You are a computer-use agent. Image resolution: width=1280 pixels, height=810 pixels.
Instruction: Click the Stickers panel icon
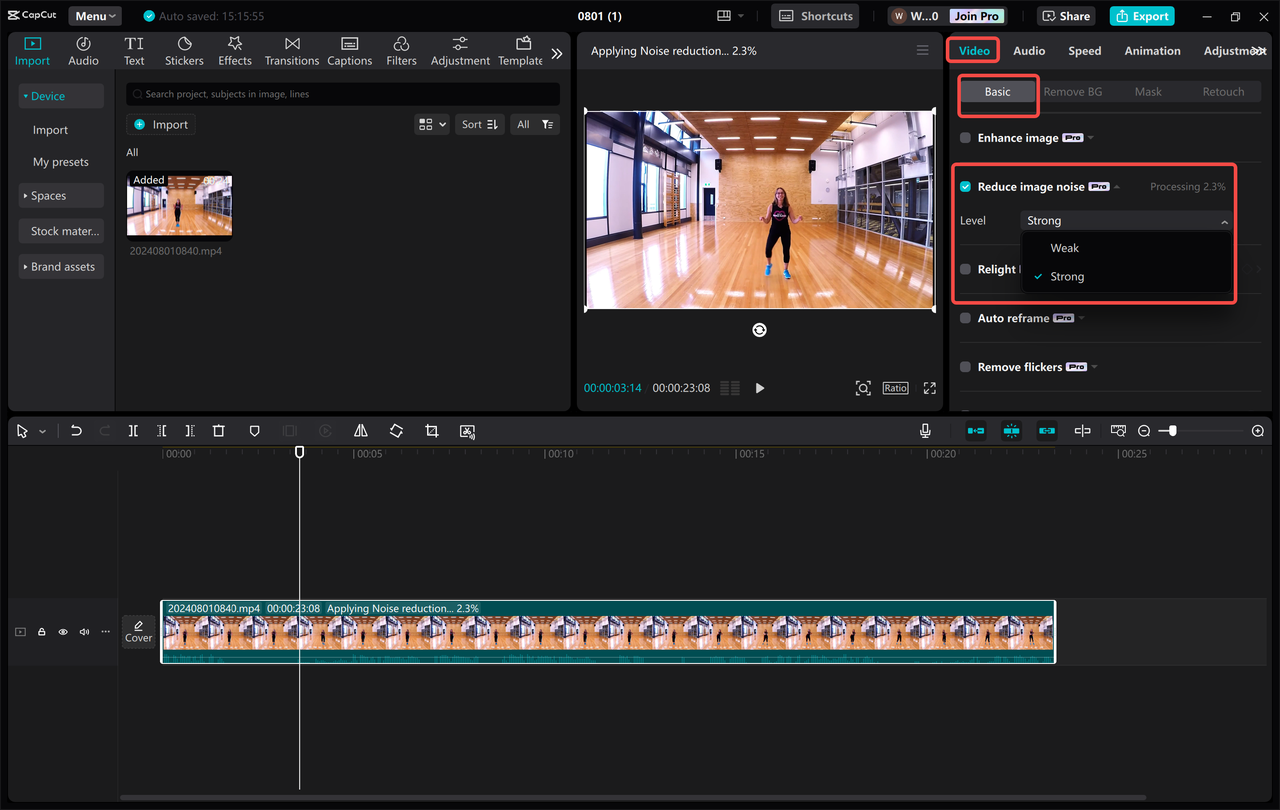coord(184,49)
